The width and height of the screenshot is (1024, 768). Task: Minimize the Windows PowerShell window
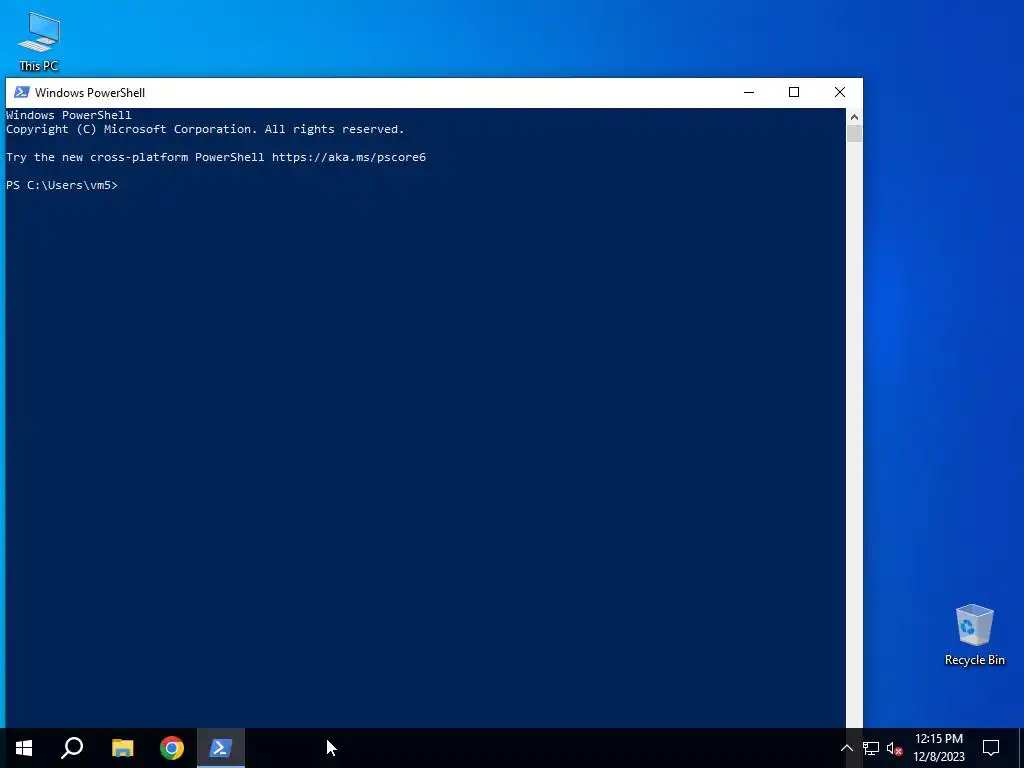pyautogui.click(x=749, y=92)
